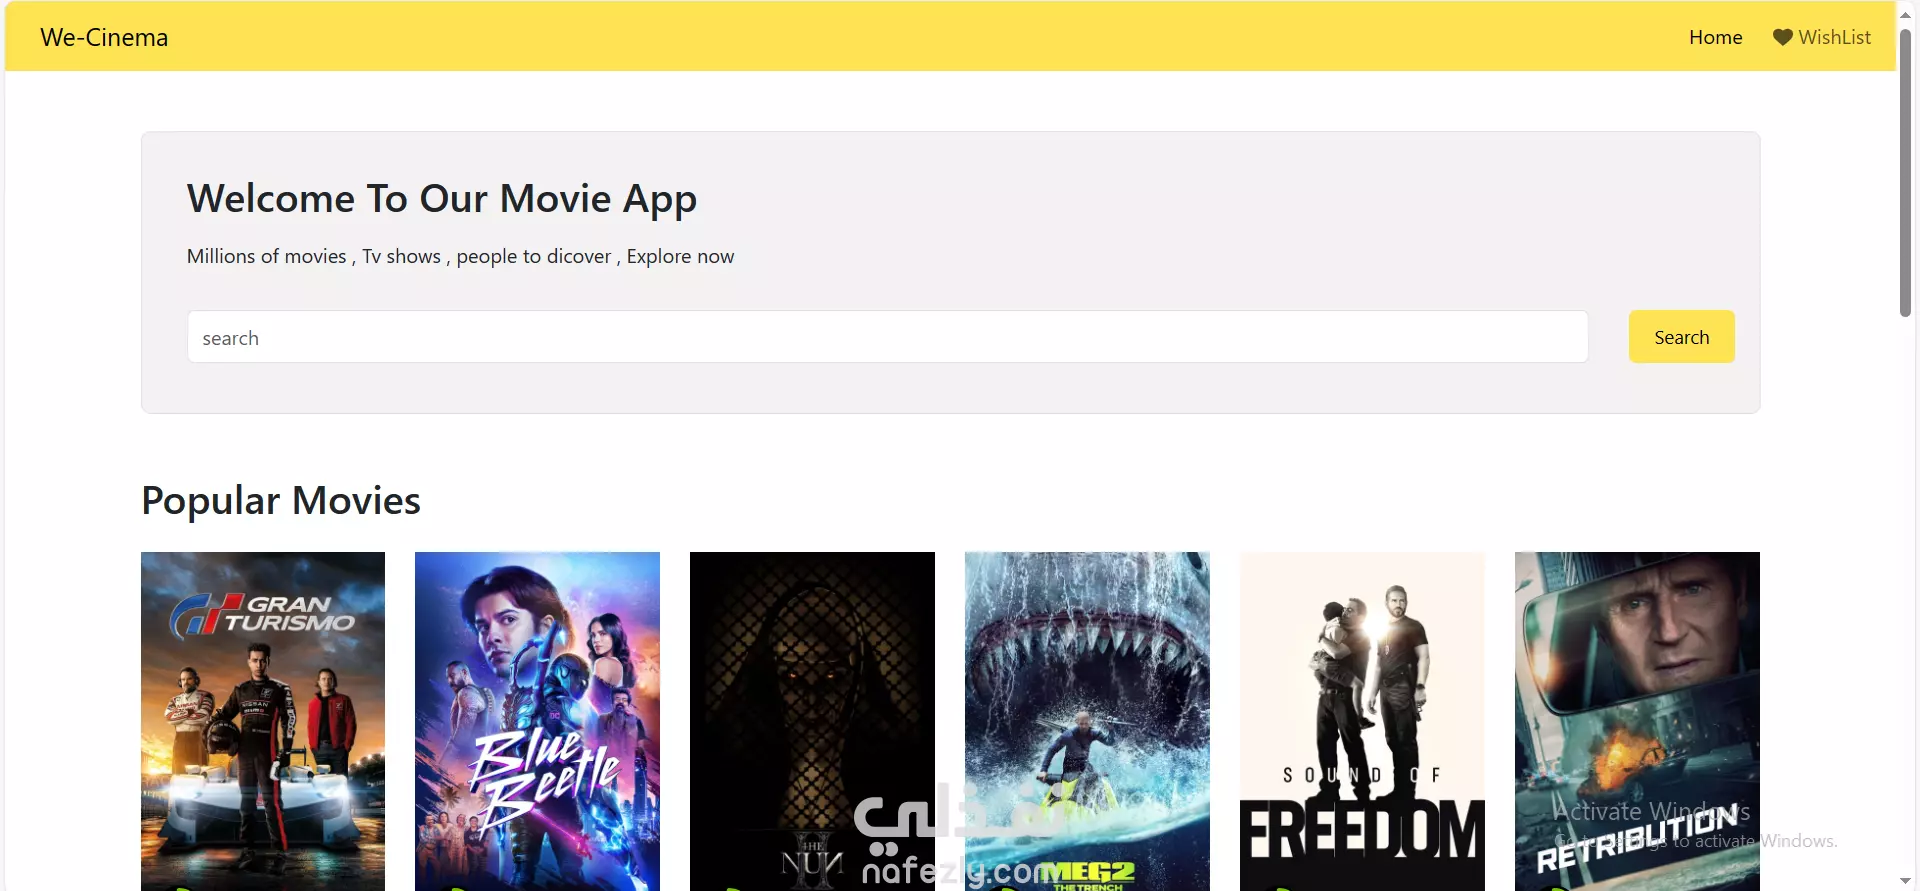Open the Sound of Freedom poster
The image size is (1920, 891).
pos(1362,721)
